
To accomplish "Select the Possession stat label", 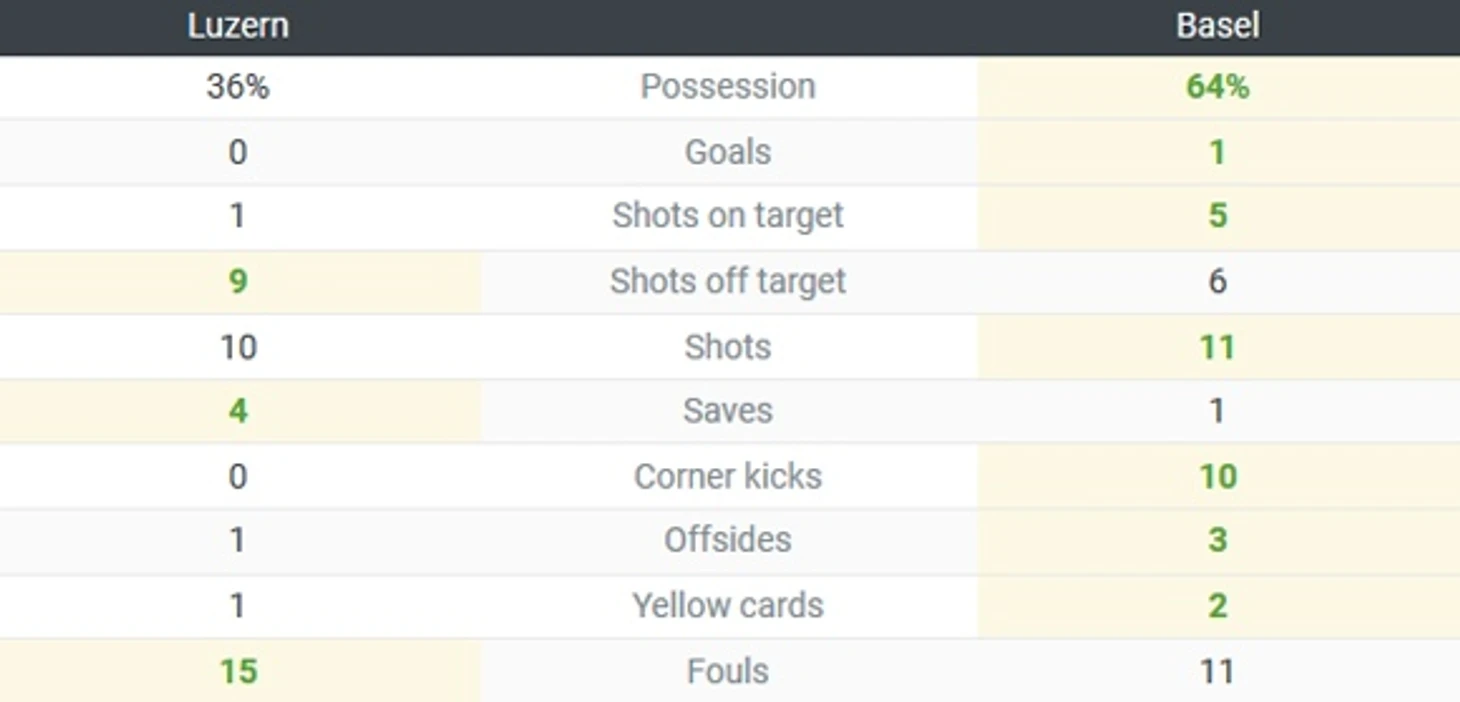I will pyautogui.click(x=728, y=87).
